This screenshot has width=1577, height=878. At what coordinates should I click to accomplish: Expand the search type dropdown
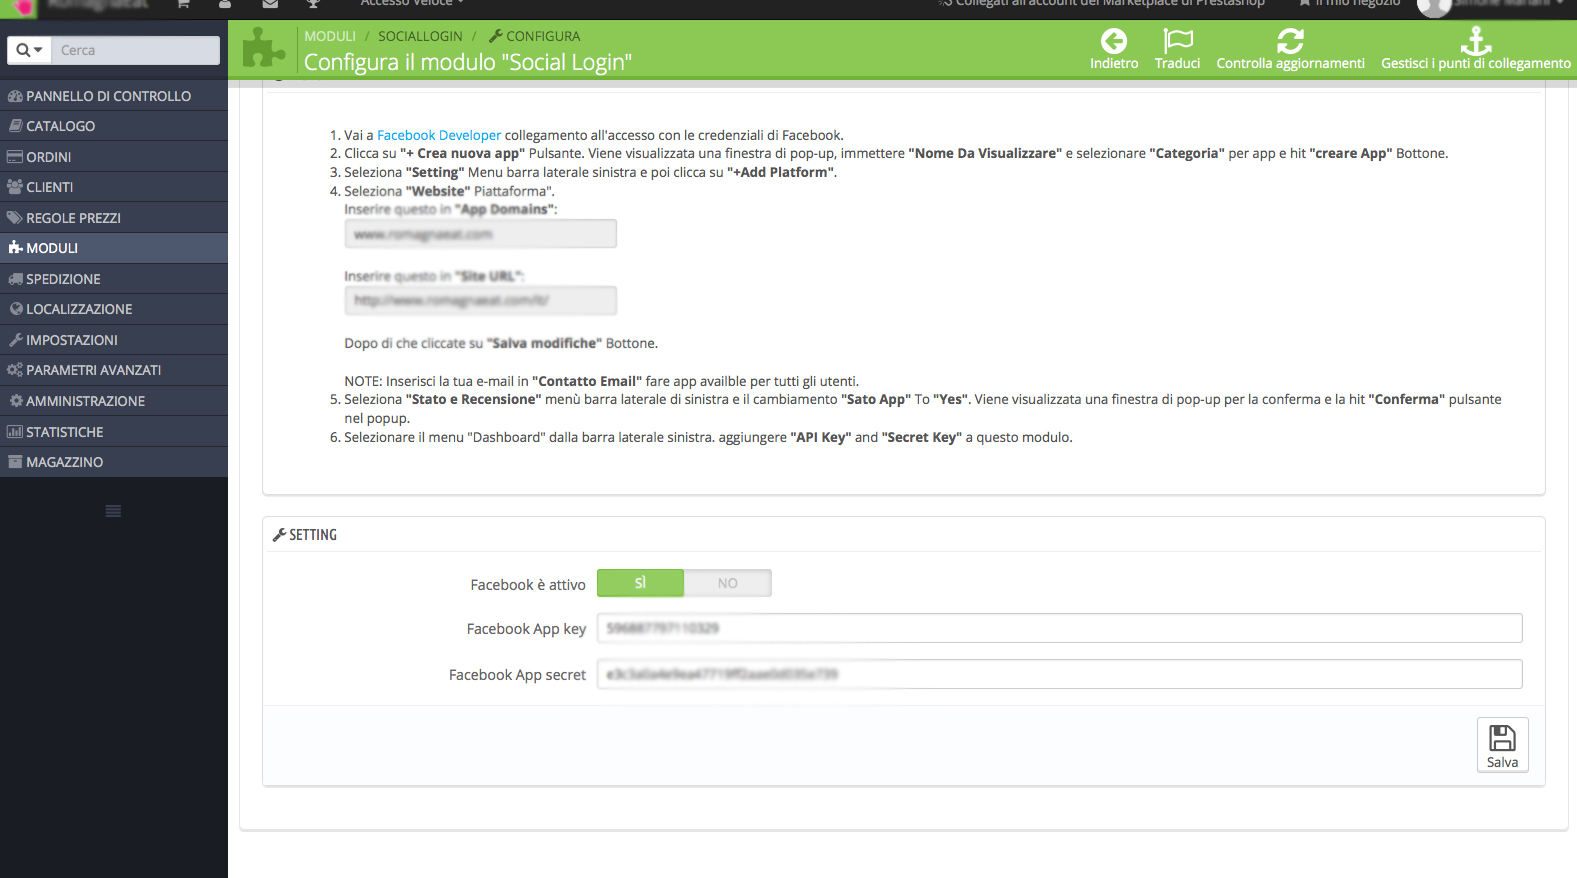click(30, 50)
